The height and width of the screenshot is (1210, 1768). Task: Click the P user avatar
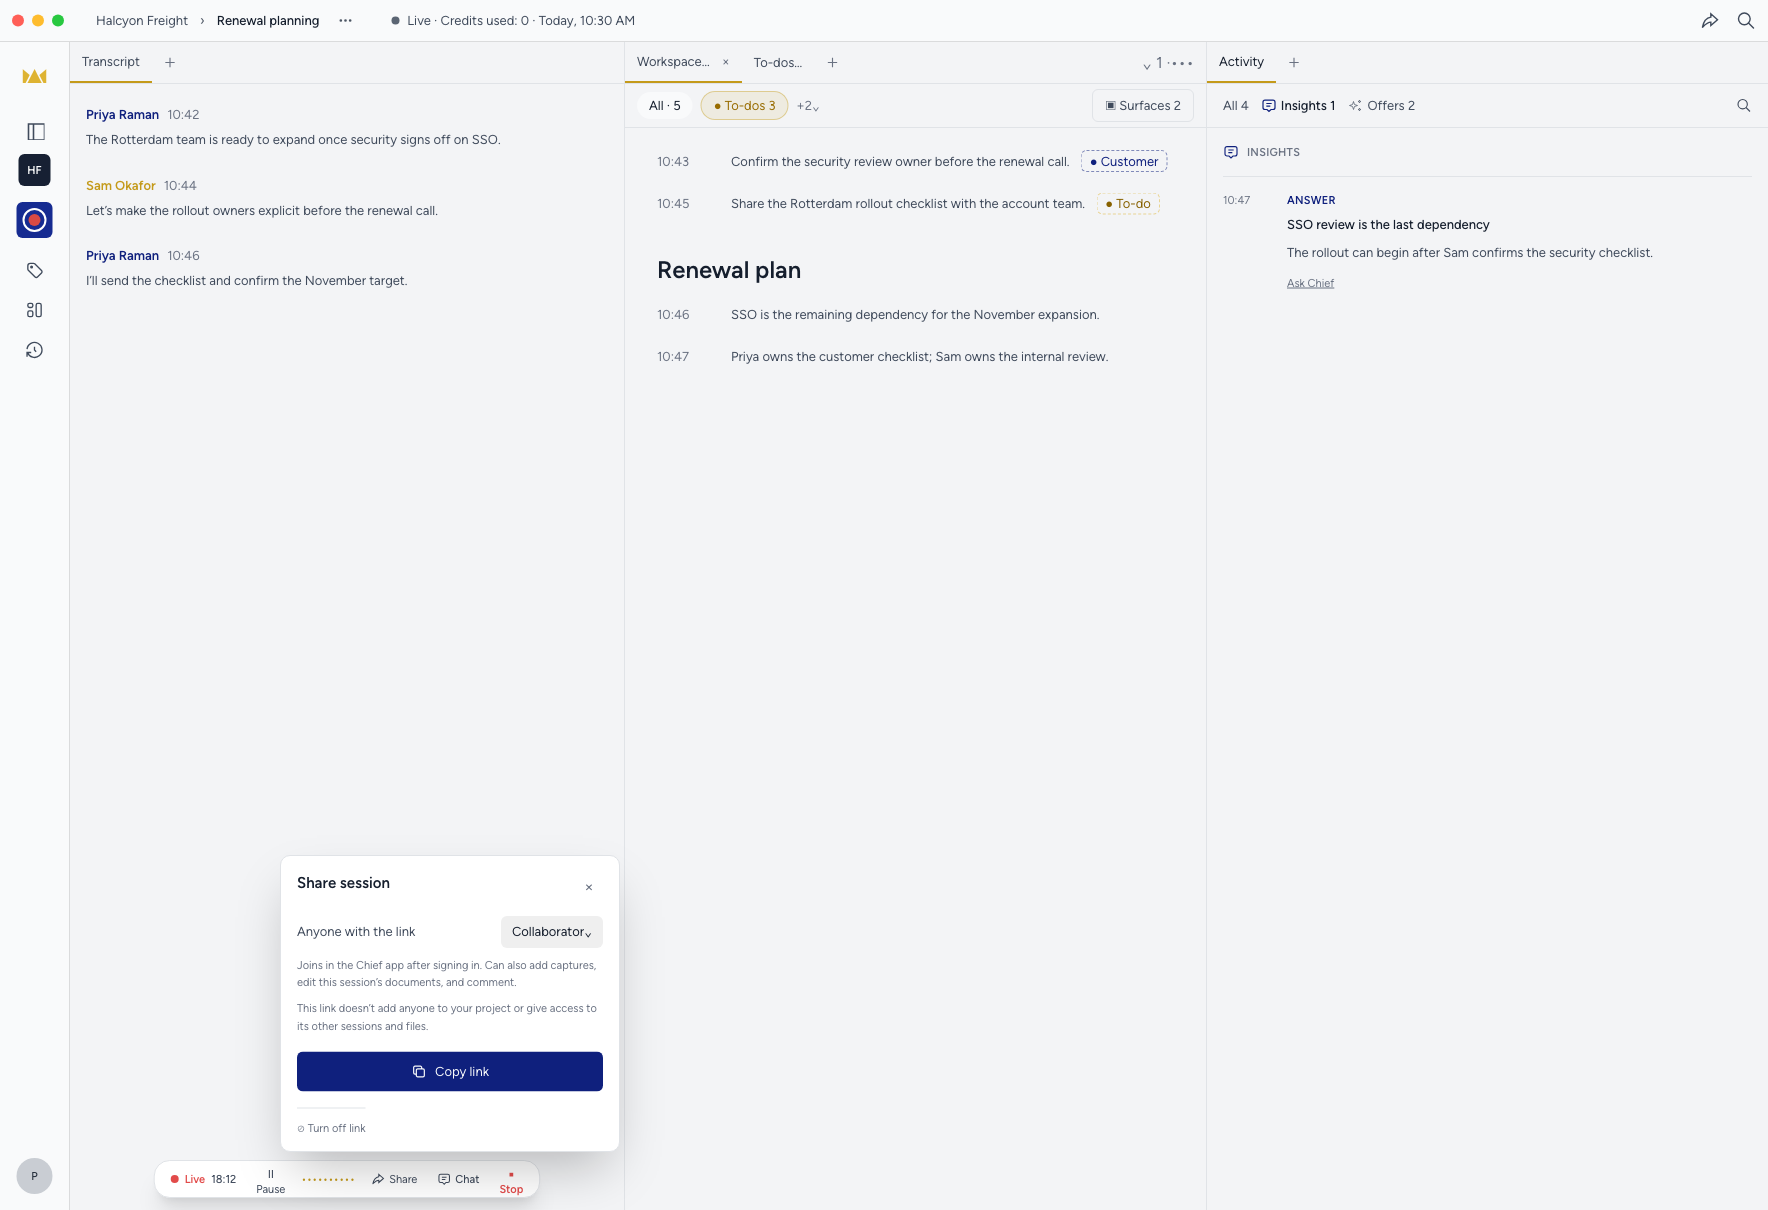pyautogui.click(x=35, y=1176)
